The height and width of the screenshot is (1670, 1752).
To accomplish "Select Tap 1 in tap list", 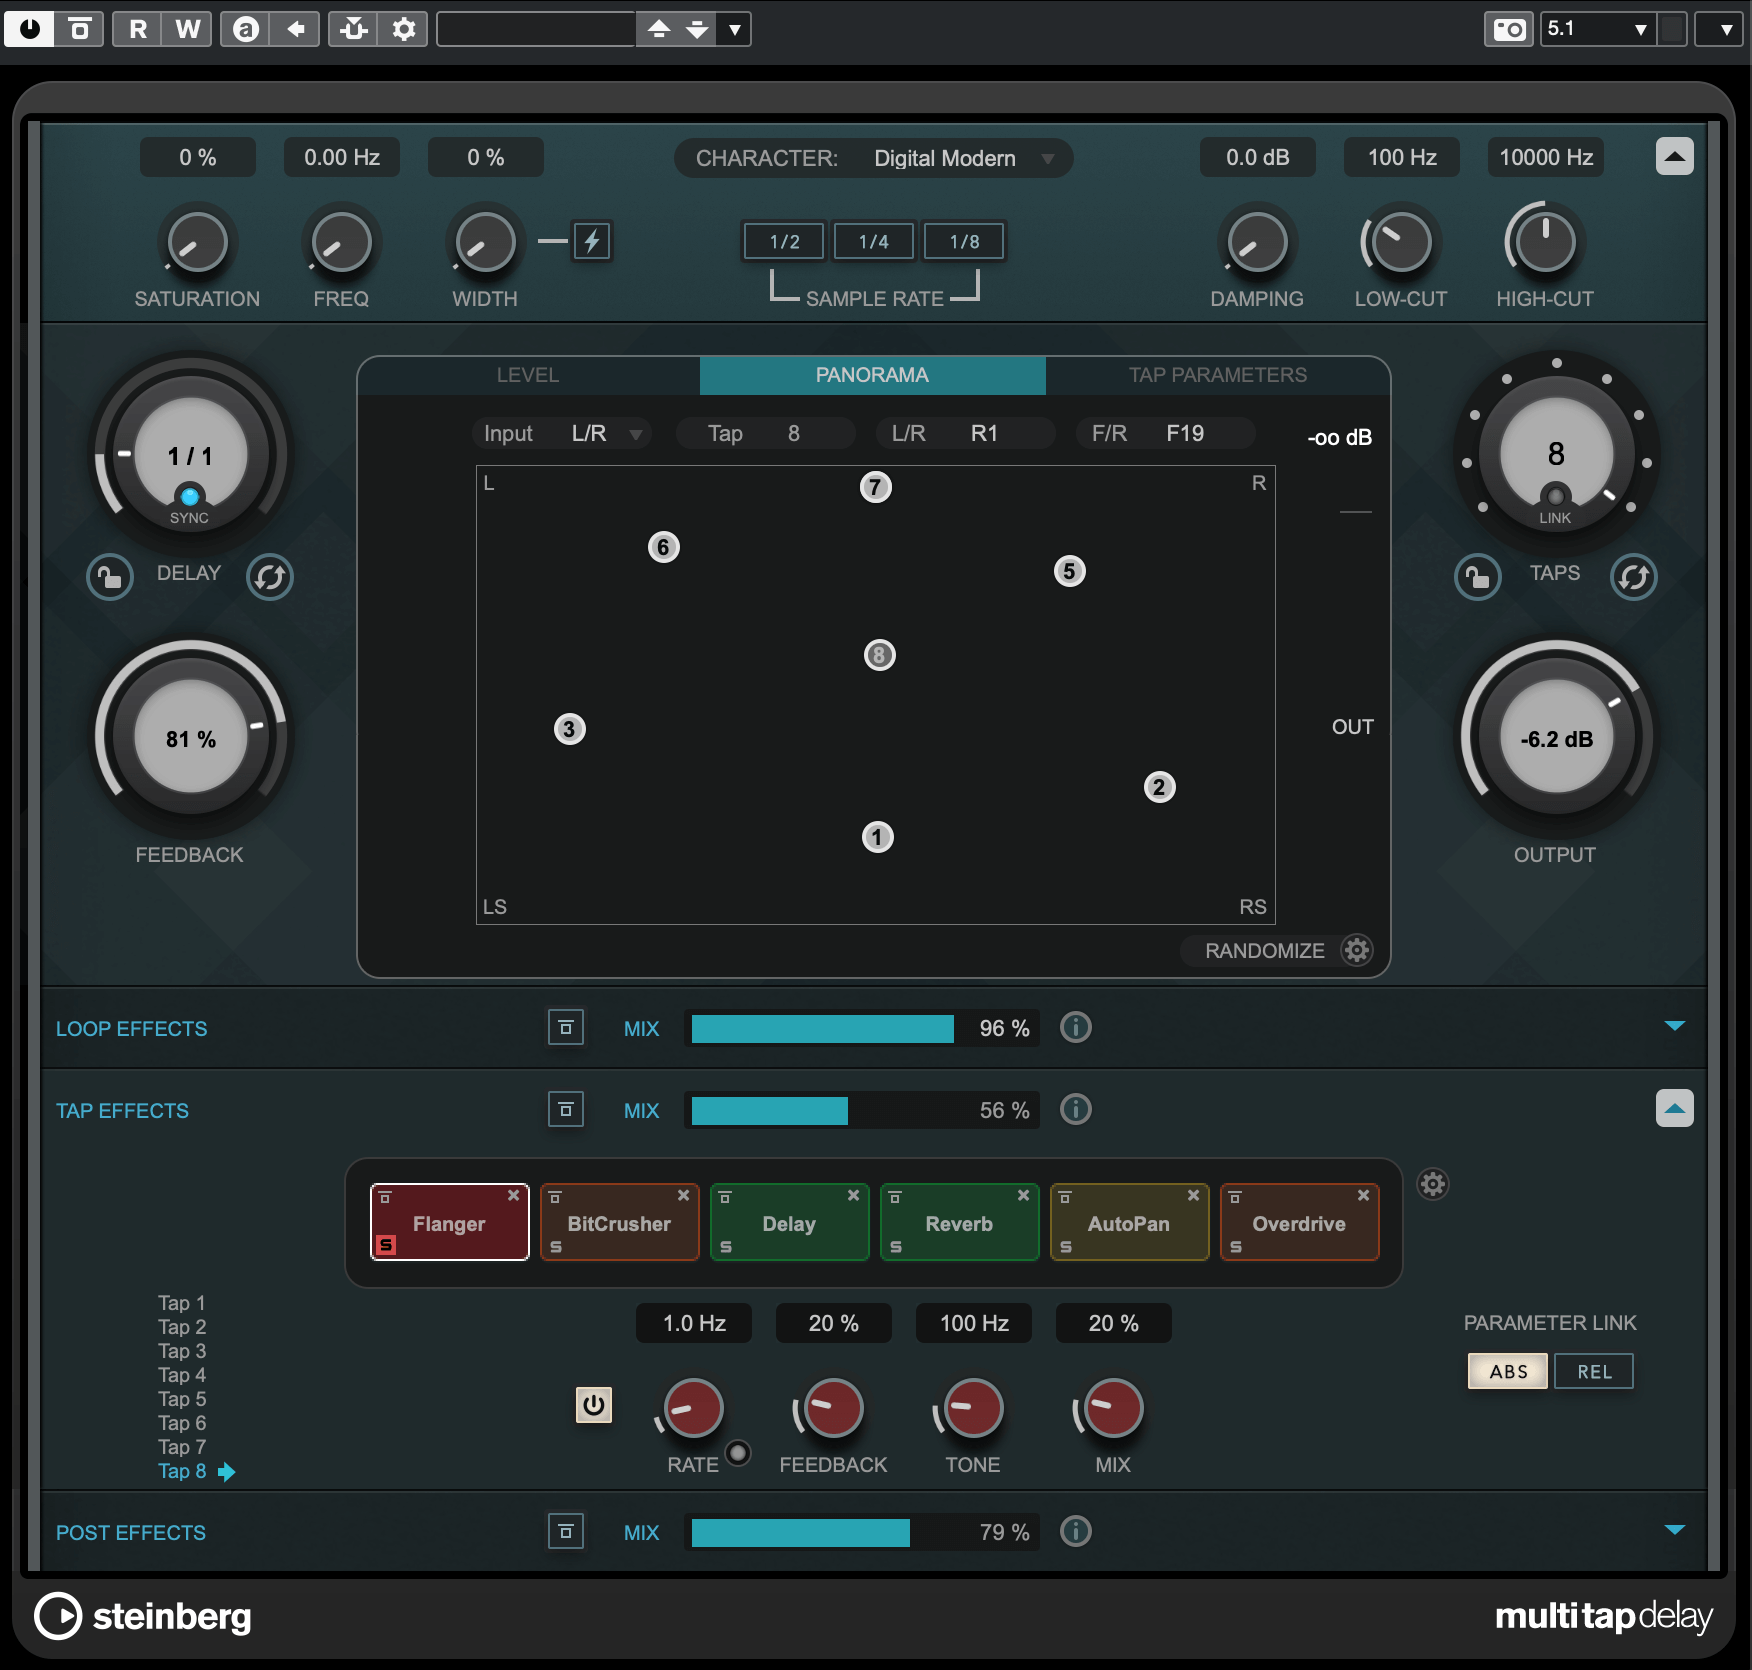I will pyautogui.click(x=182, y=1303).
